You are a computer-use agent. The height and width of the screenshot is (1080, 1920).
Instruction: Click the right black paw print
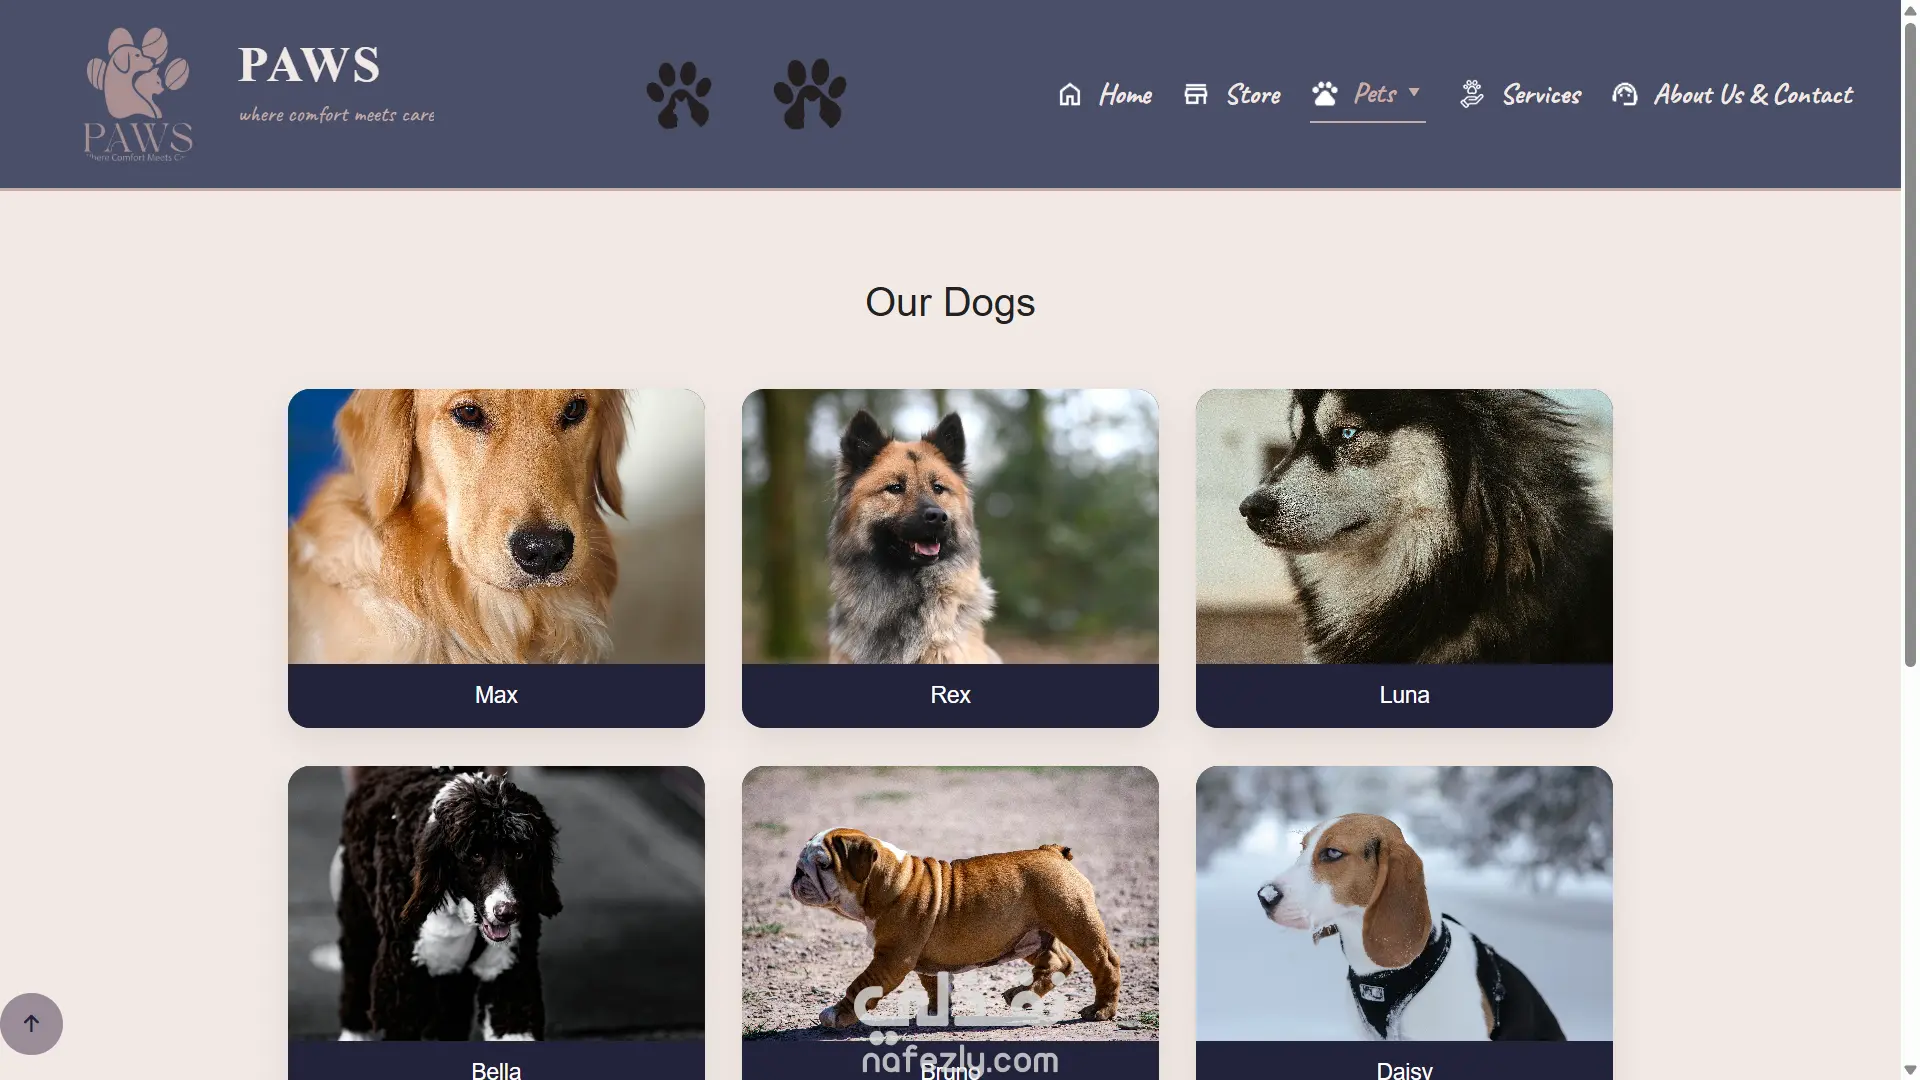810,94
